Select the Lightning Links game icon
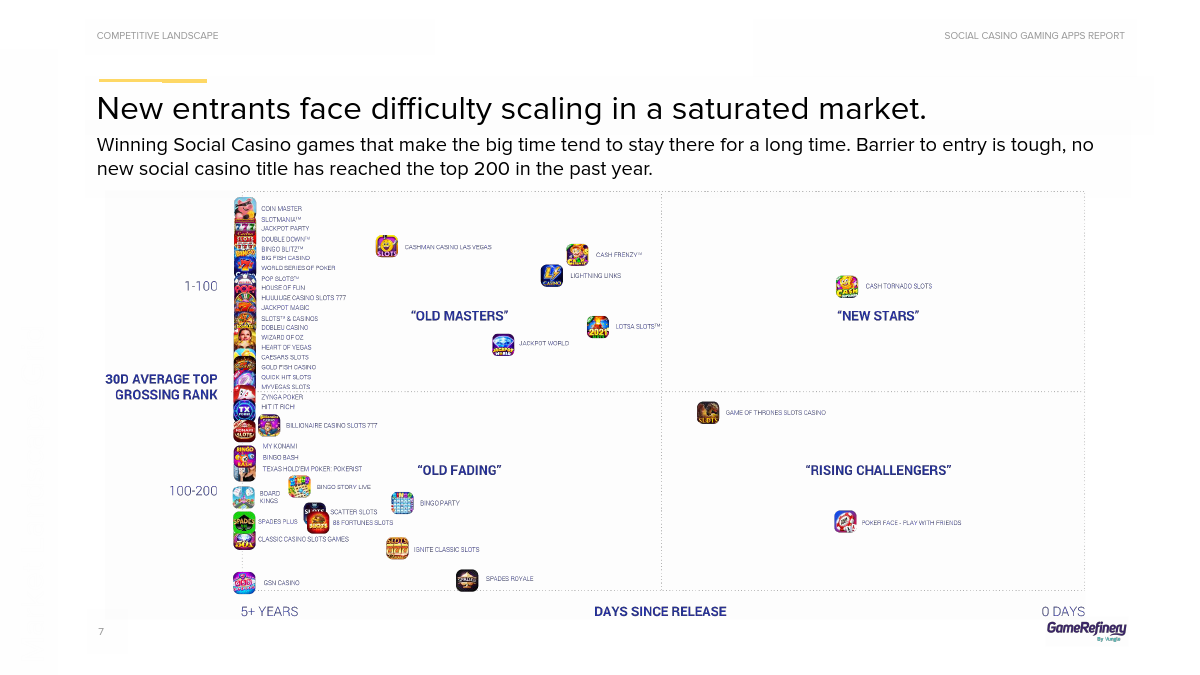 [552, 276]
